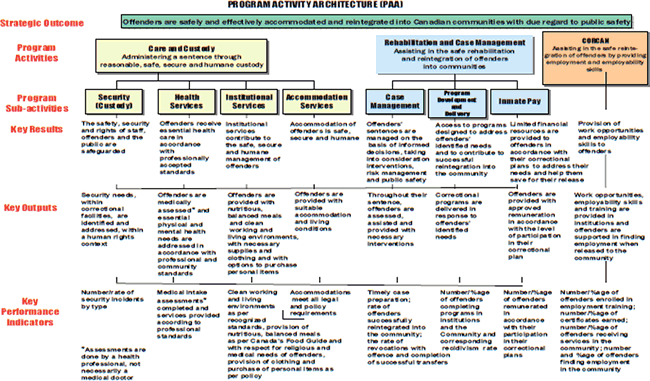Click indicator 'Number/%age of offenders remunerated'
This screenshot has height=381, width=650.
pos(527,324)
